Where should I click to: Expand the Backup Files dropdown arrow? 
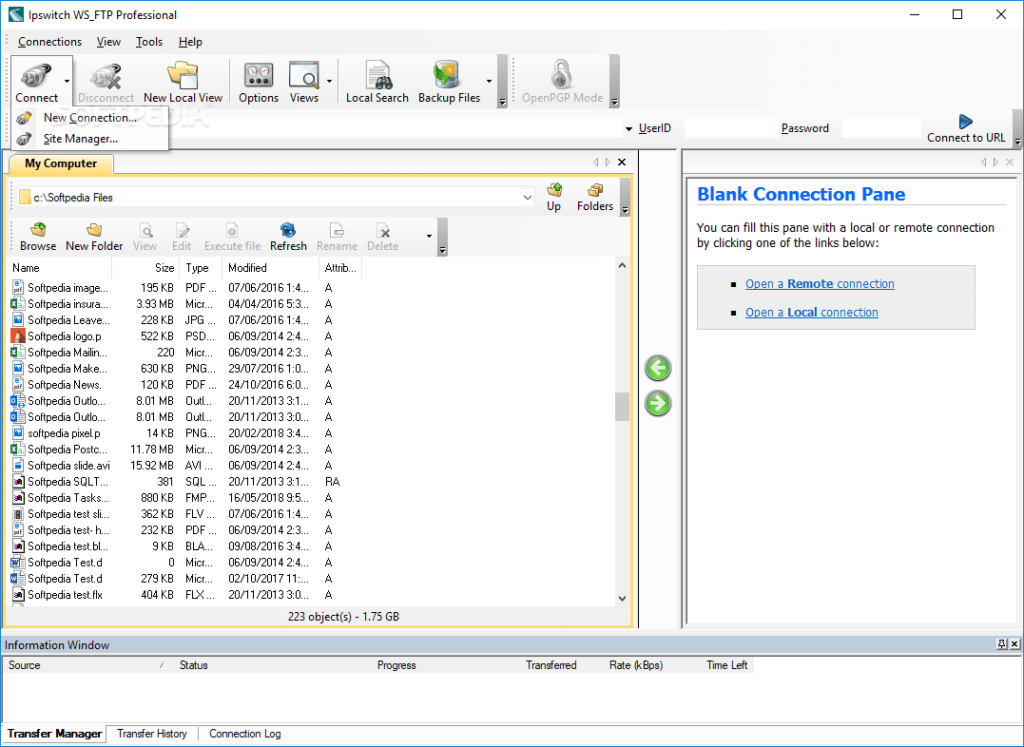[x=489, y=81]
